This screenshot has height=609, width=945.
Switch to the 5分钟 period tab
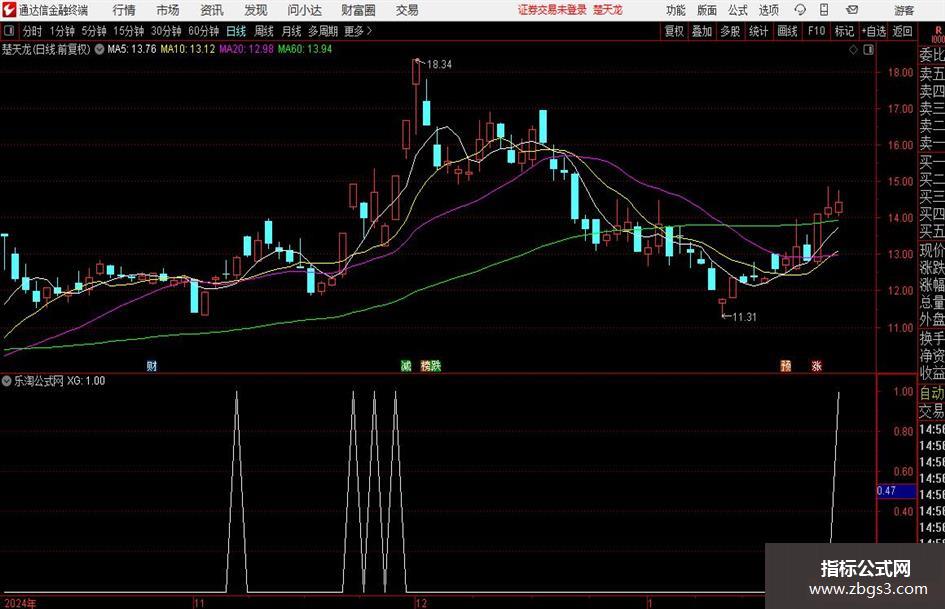pos(94,31)
